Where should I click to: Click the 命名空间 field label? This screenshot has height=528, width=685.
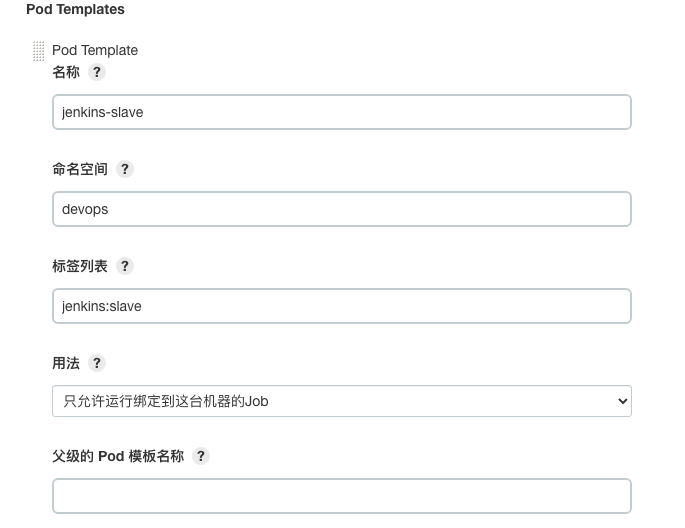click(x=80, y=169)
